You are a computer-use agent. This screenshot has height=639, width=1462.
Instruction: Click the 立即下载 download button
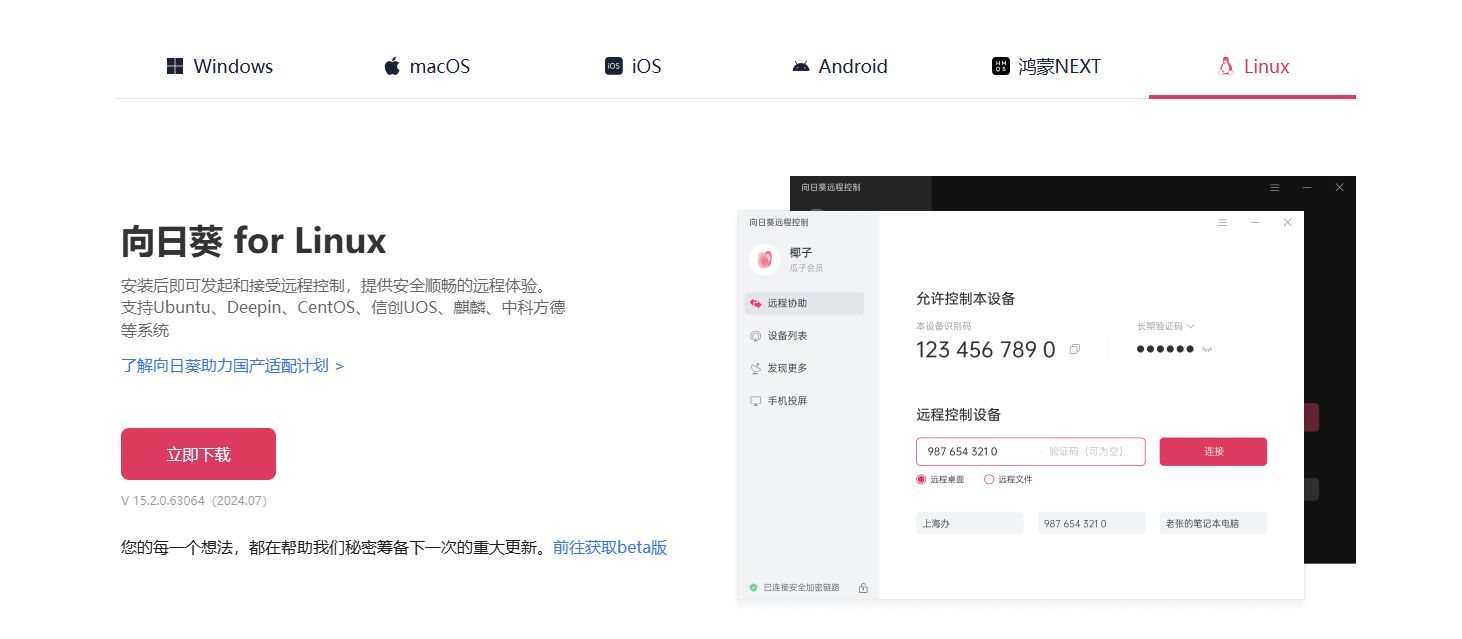click(x=198, y=454)
